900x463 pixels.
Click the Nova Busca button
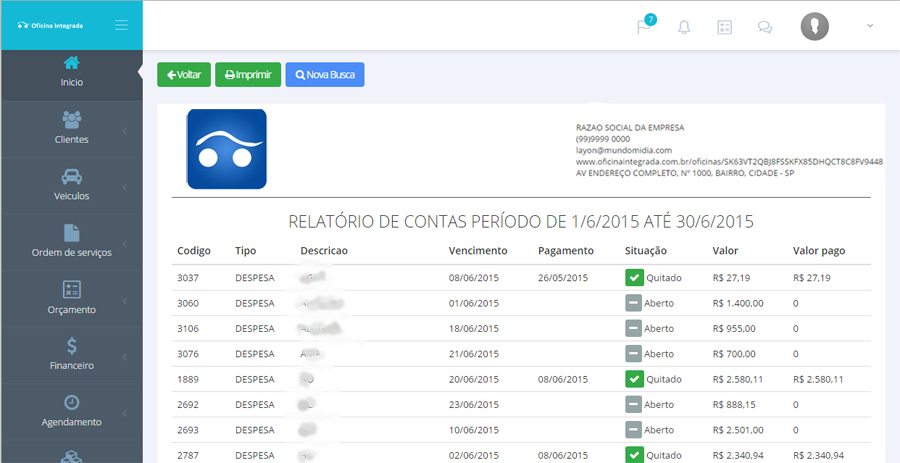(325, 75)
